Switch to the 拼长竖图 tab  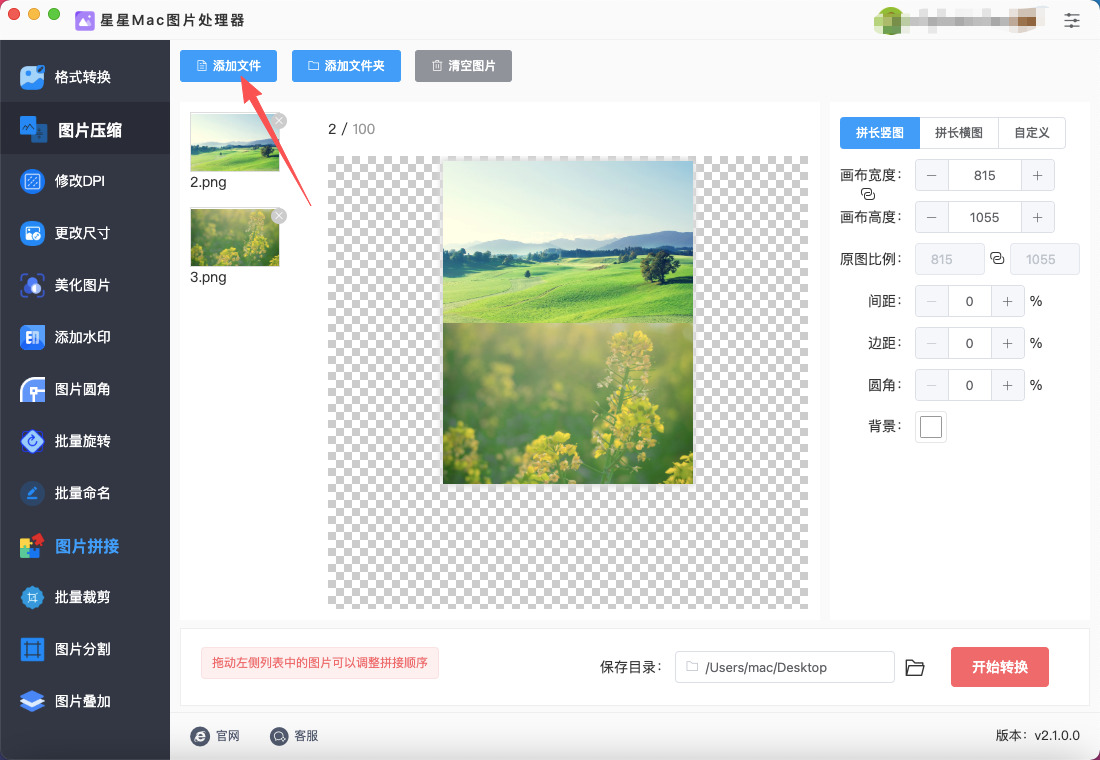coord(880,133)
